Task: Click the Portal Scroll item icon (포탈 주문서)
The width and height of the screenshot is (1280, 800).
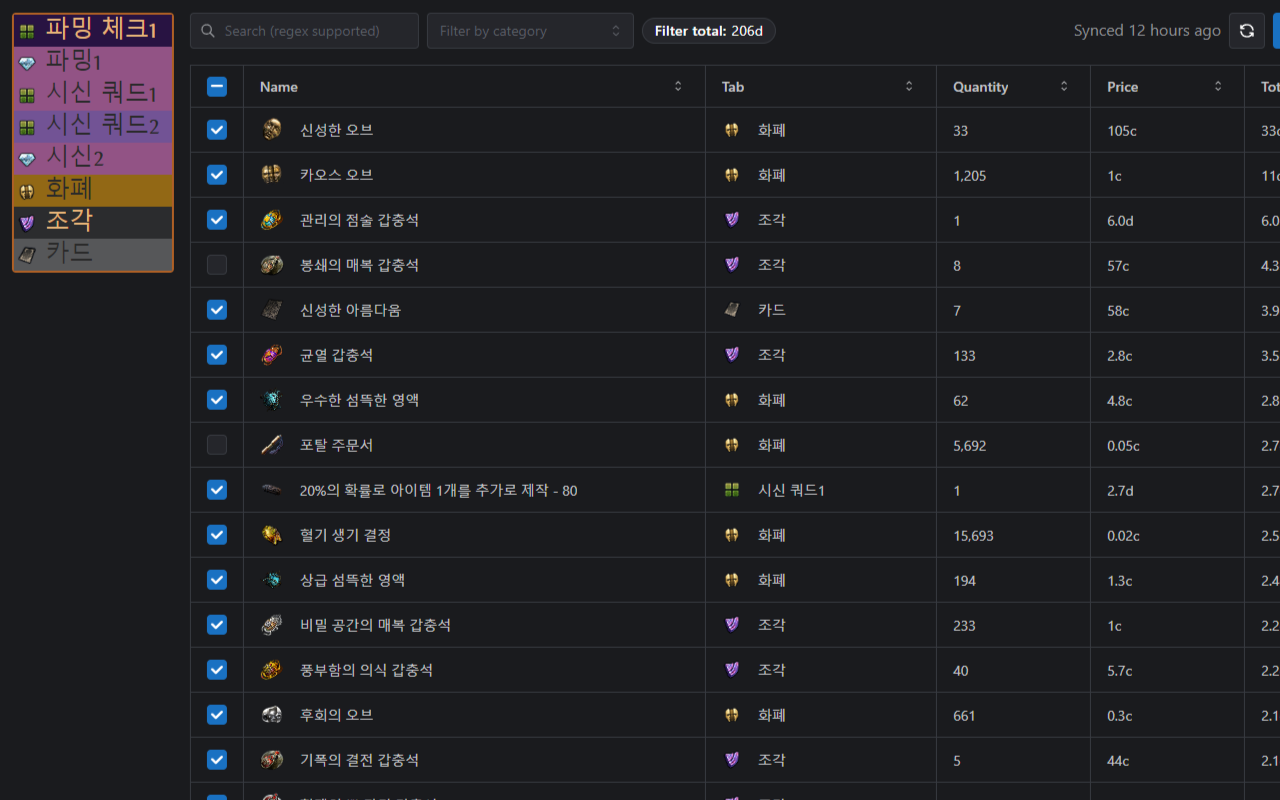Action: click(272, 445)
